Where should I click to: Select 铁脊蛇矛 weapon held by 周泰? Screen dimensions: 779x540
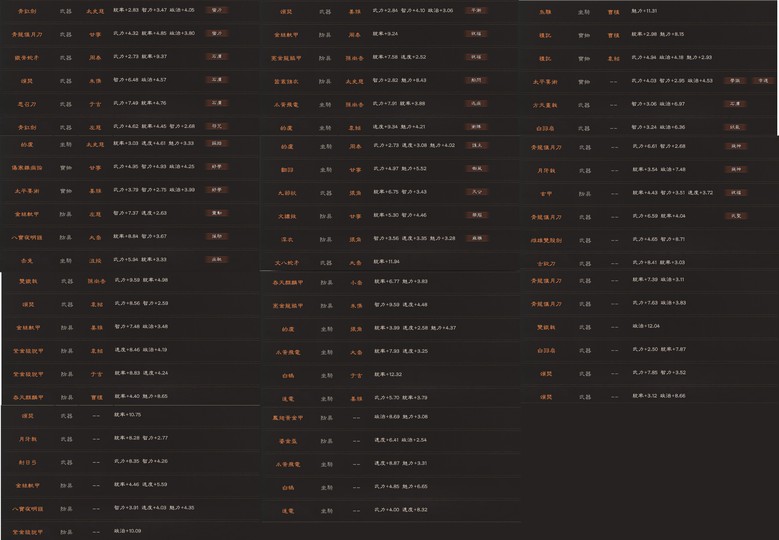pos(26,56)
